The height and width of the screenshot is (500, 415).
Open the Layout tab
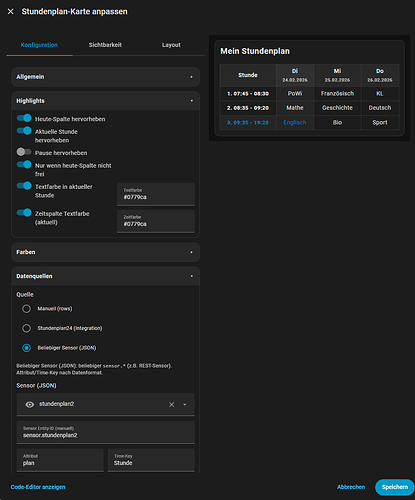(x=171, y=45)
